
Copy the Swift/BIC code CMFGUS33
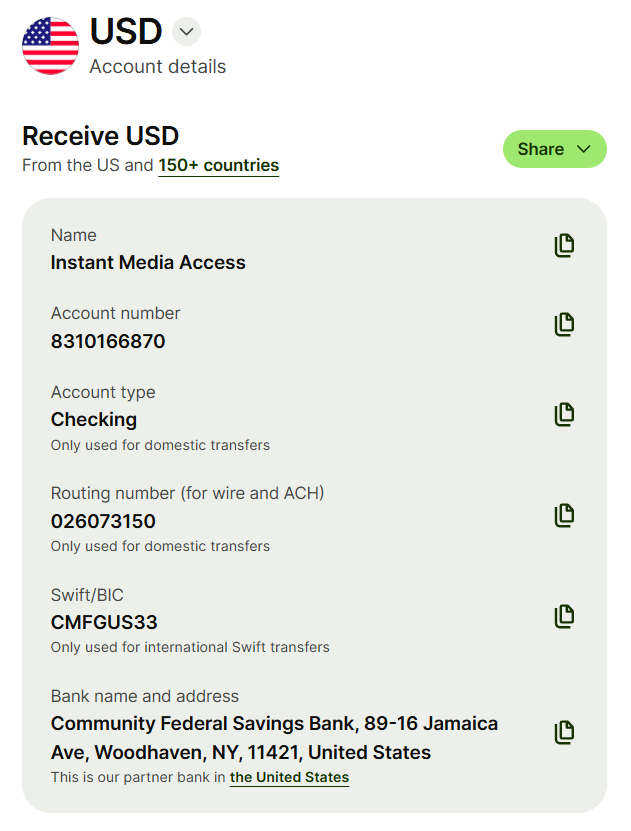(564, 616)
